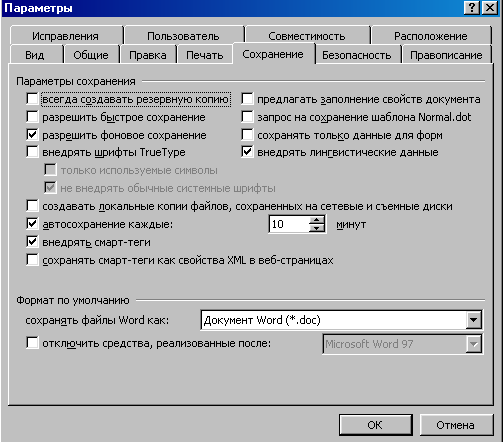Enable "внедрять шрифты TrueType" checkbox

32,152
